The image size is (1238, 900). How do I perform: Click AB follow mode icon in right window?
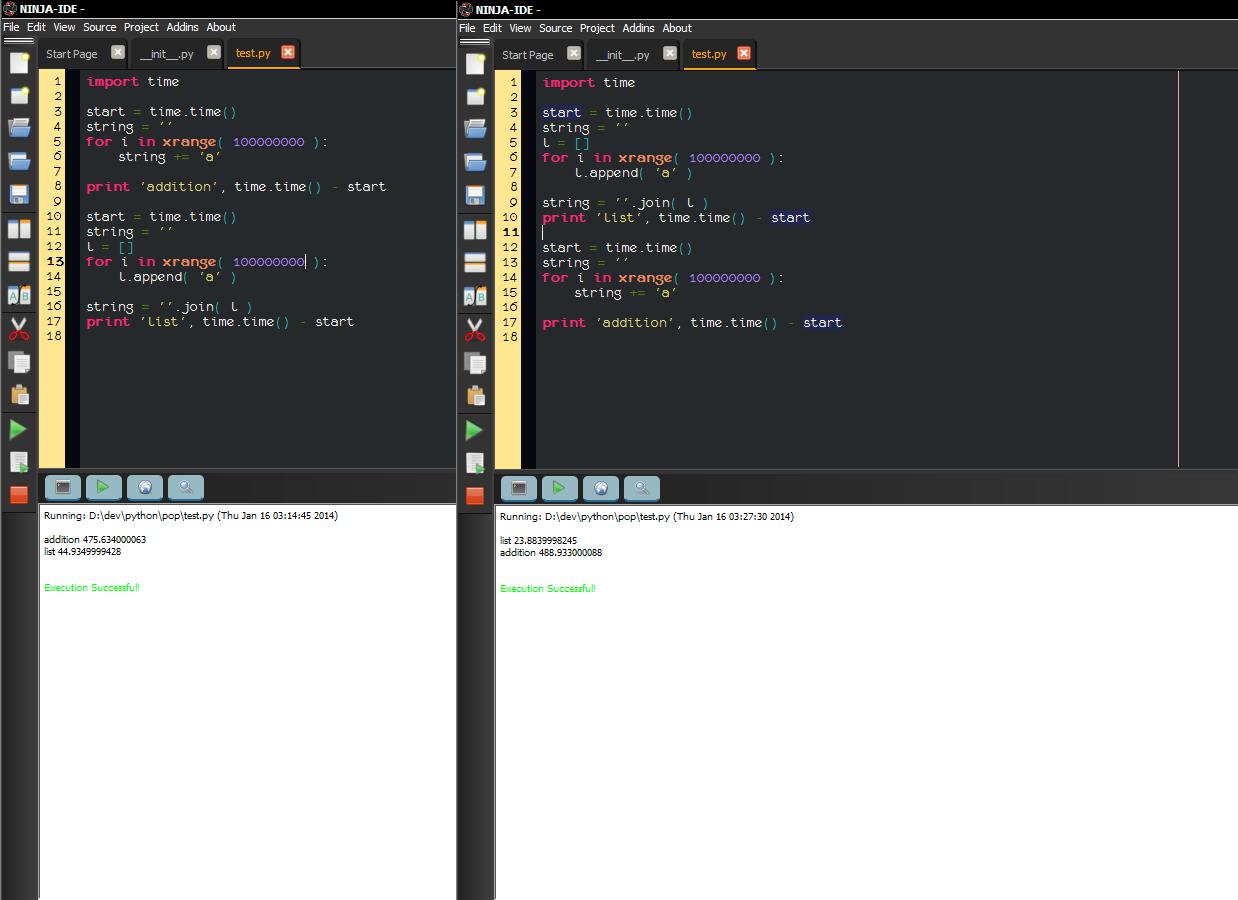(x=476, y=296)
